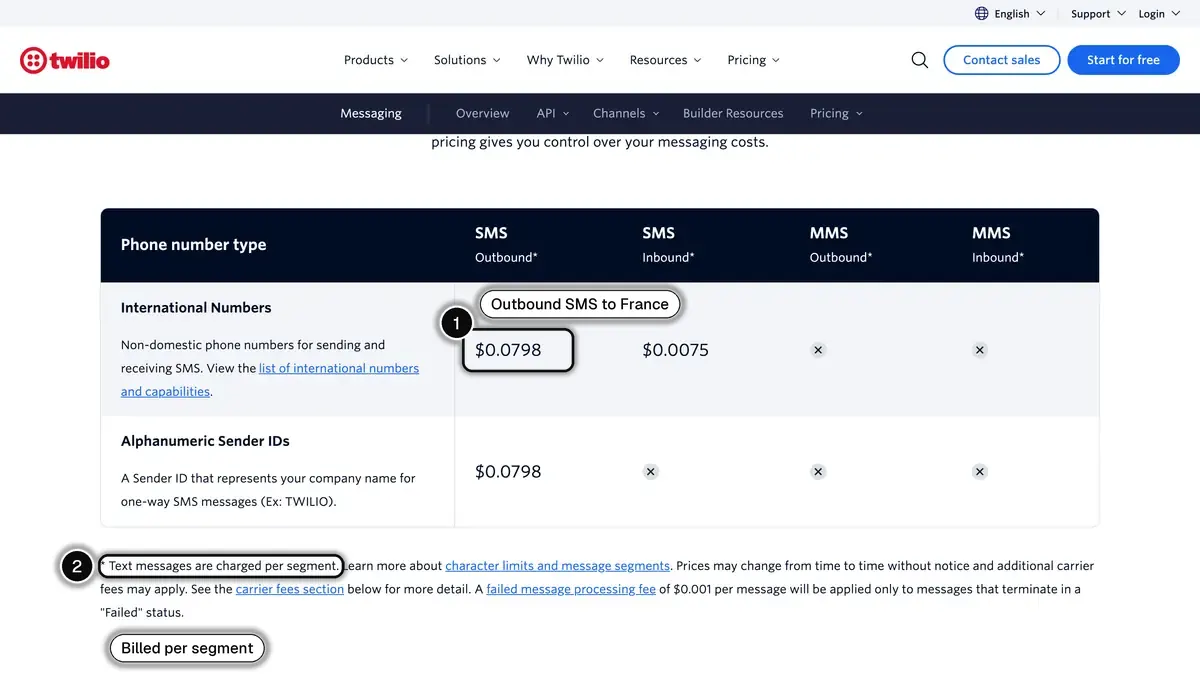Click the International Numbers row title
1200x675 pixels.
pyautogui.click(x=196, y=308)
